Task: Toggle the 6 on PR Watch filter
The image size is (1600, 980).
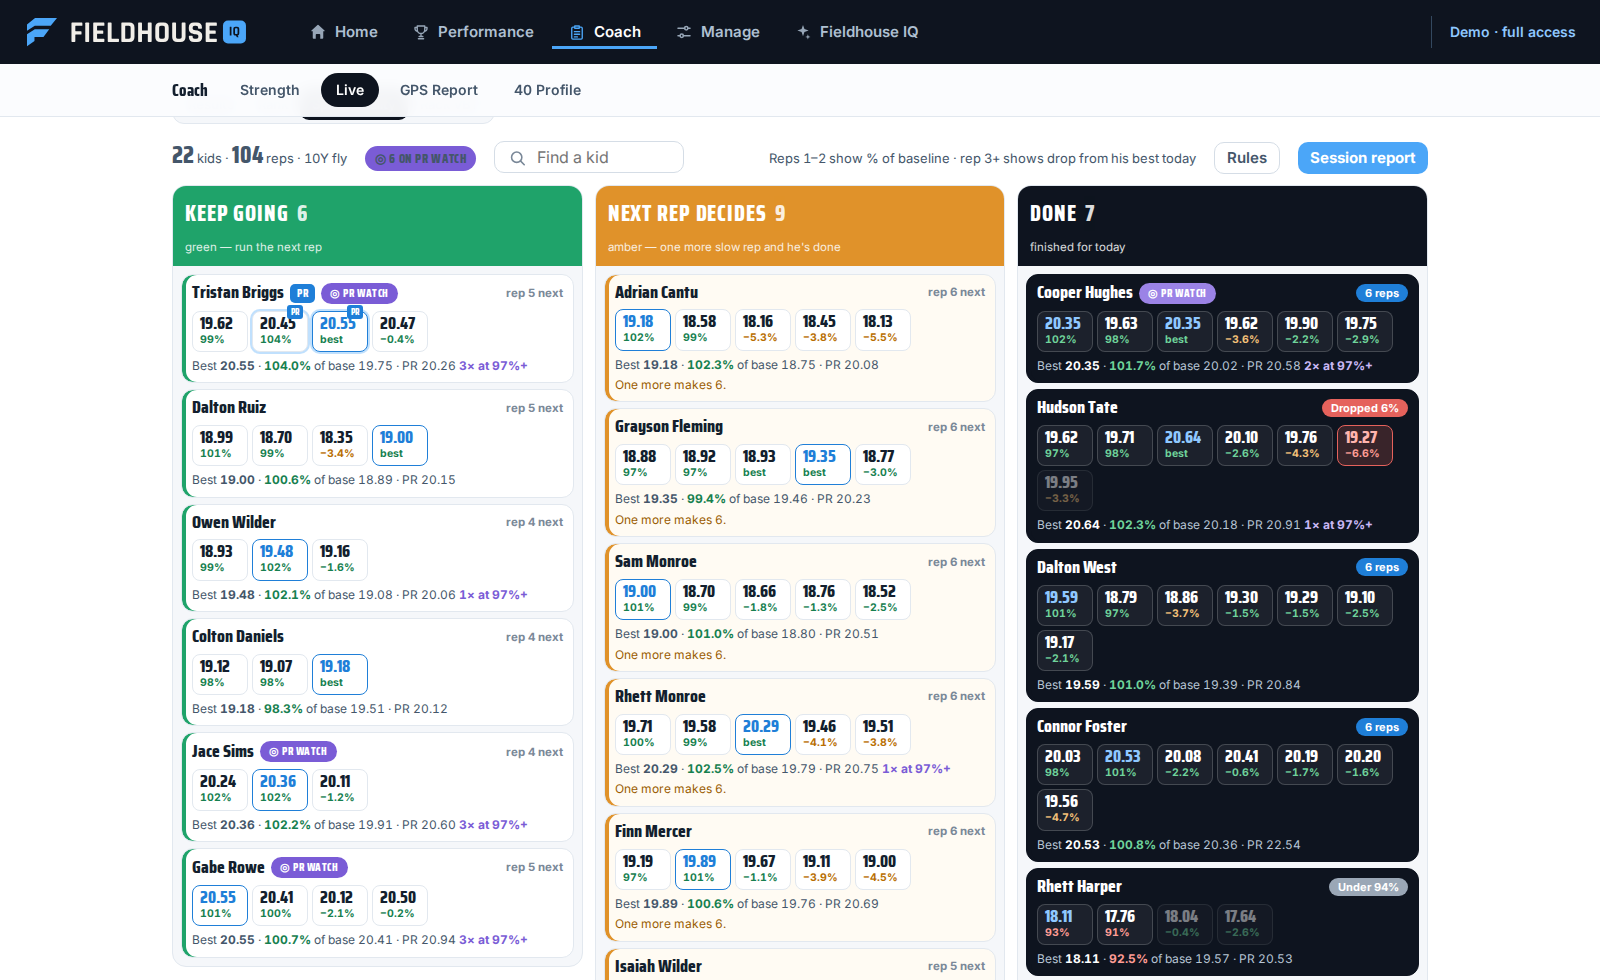Action: [420, 158]
